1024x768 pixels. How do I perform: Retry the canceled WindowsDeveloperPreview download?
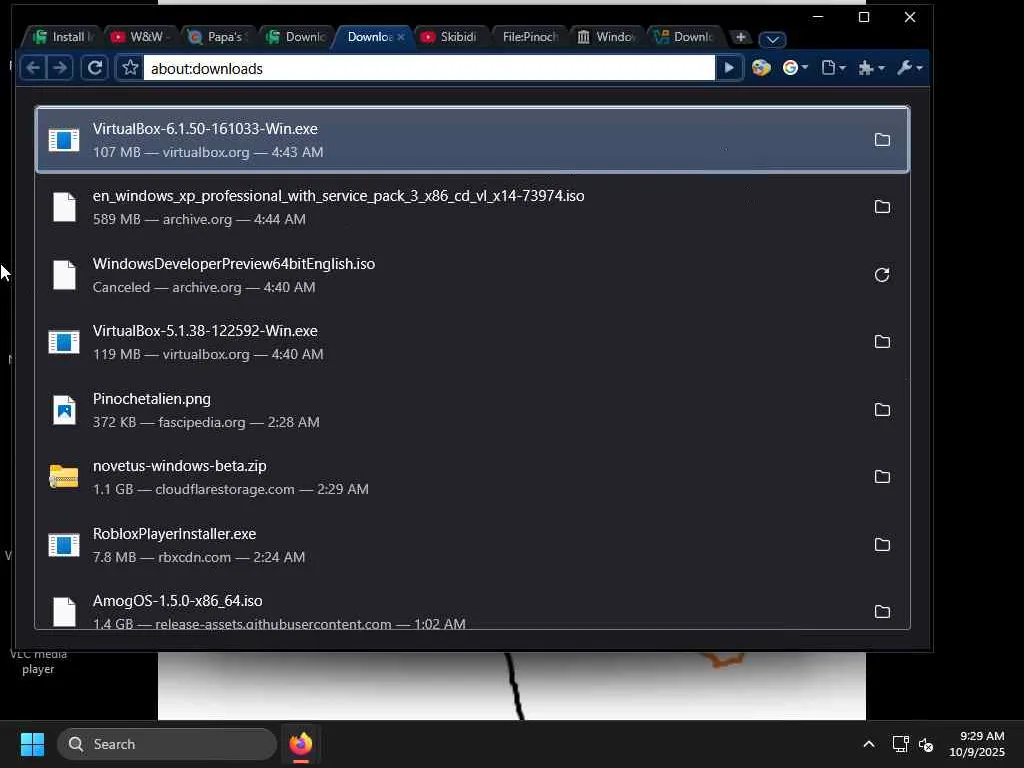(882, 275)
